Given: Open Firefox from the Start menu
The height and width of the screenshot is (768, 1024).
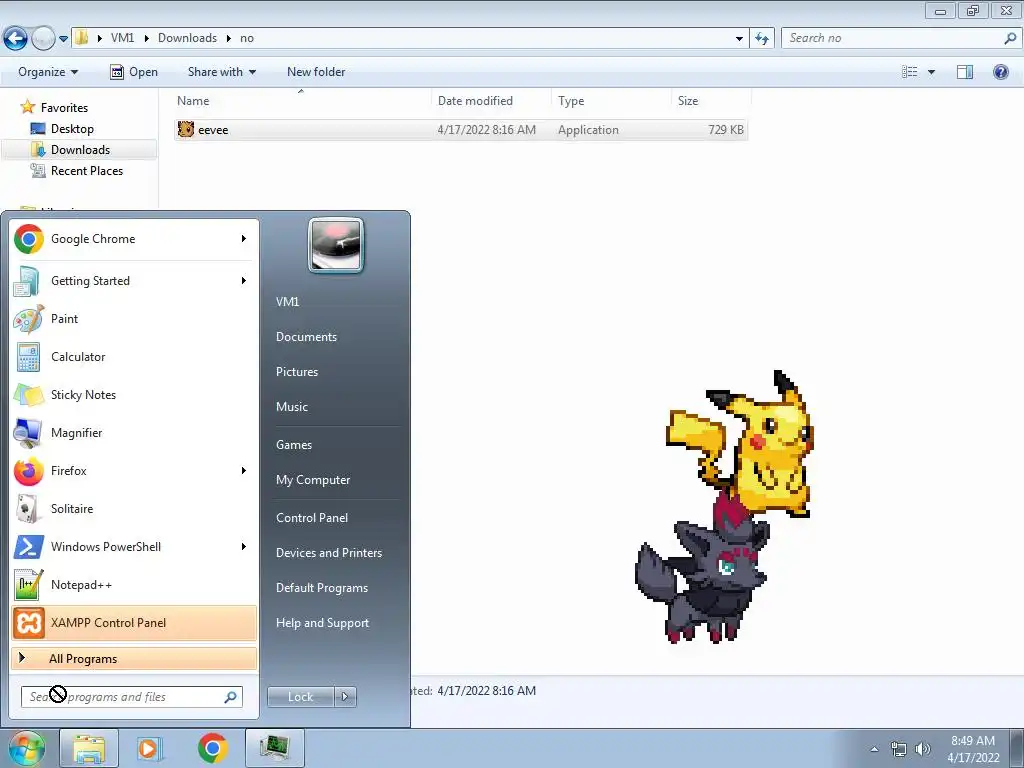Looking at the screenshot, I should 134,471.
